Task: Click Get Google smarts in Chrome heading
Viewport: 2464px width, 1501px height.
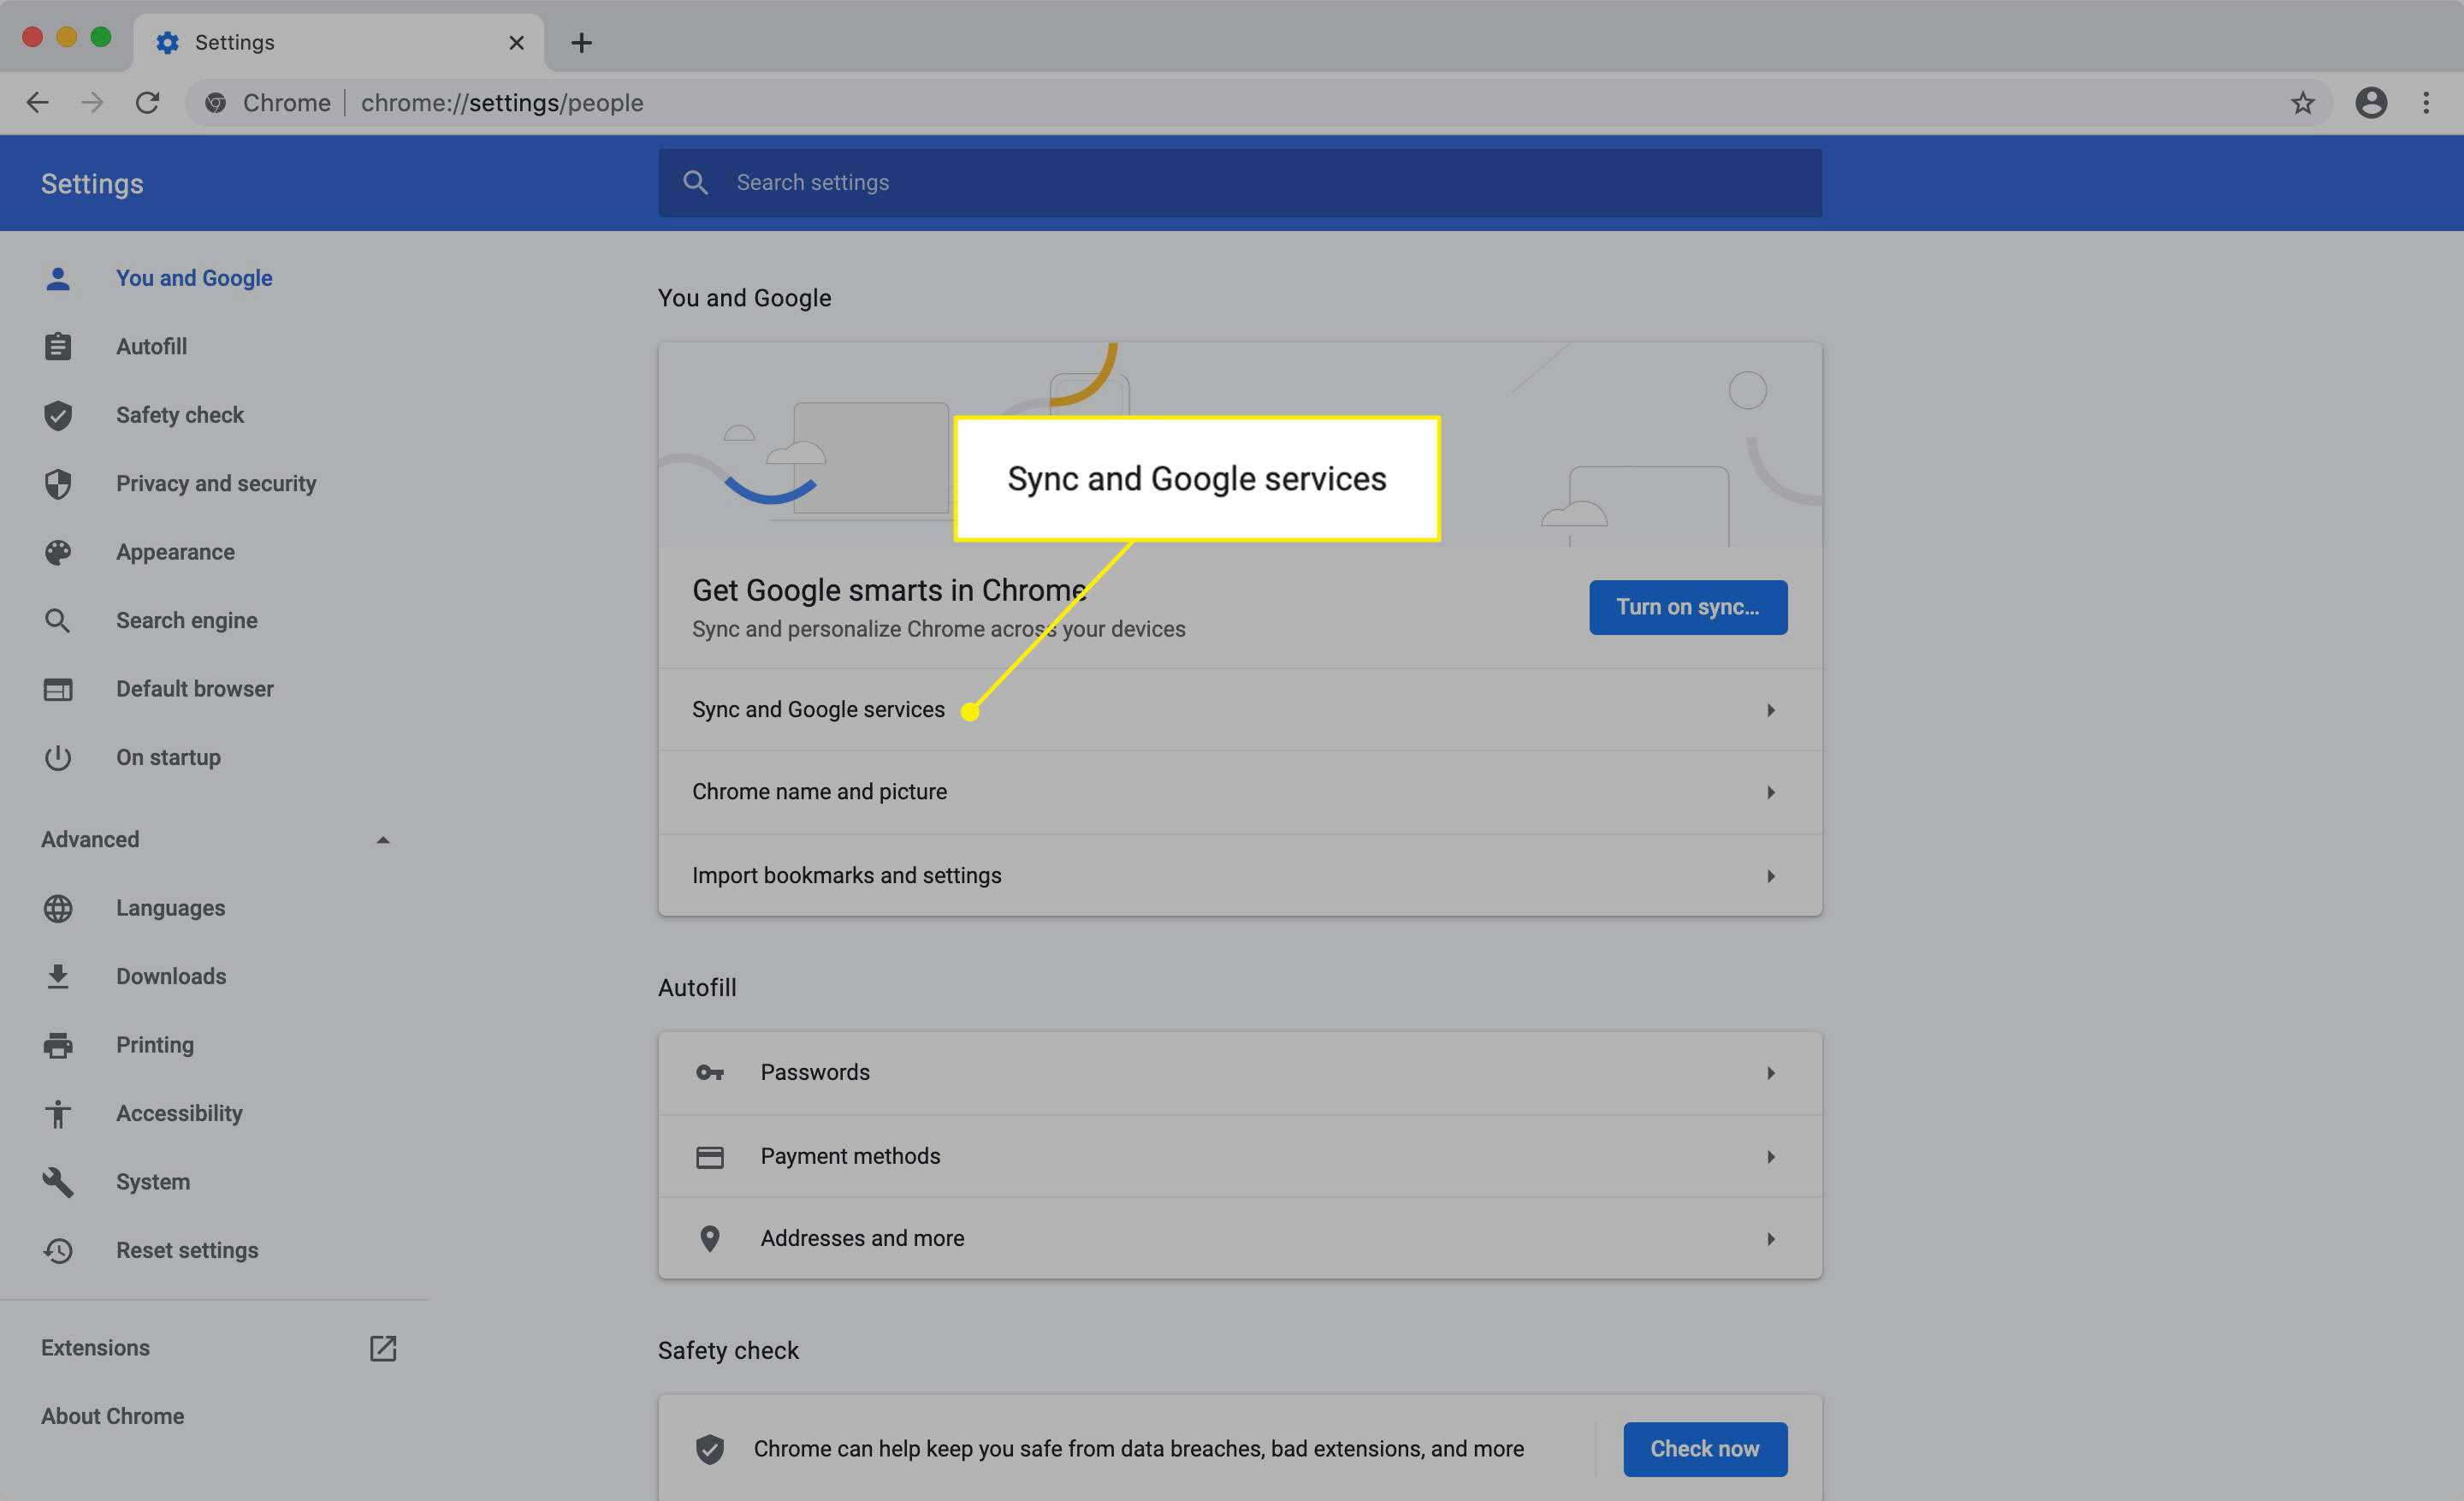Action: 889,590
